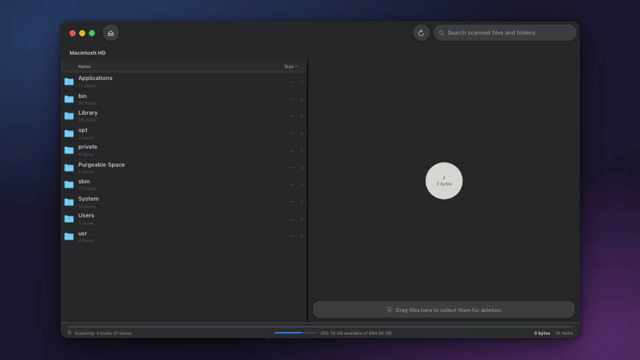Expand the sbin row chevron
640x360 pixels.
[x=302, y=184]
